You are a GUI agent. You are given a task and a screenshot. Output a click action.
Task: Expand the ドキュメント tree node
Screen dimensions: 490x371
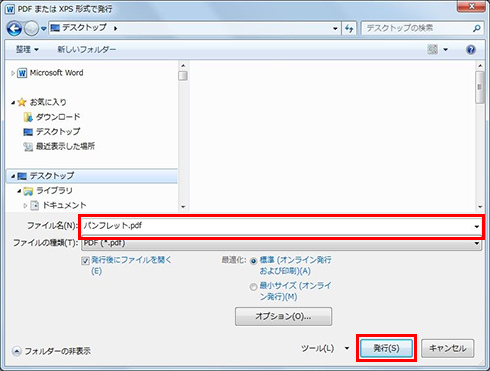[25, 206]
